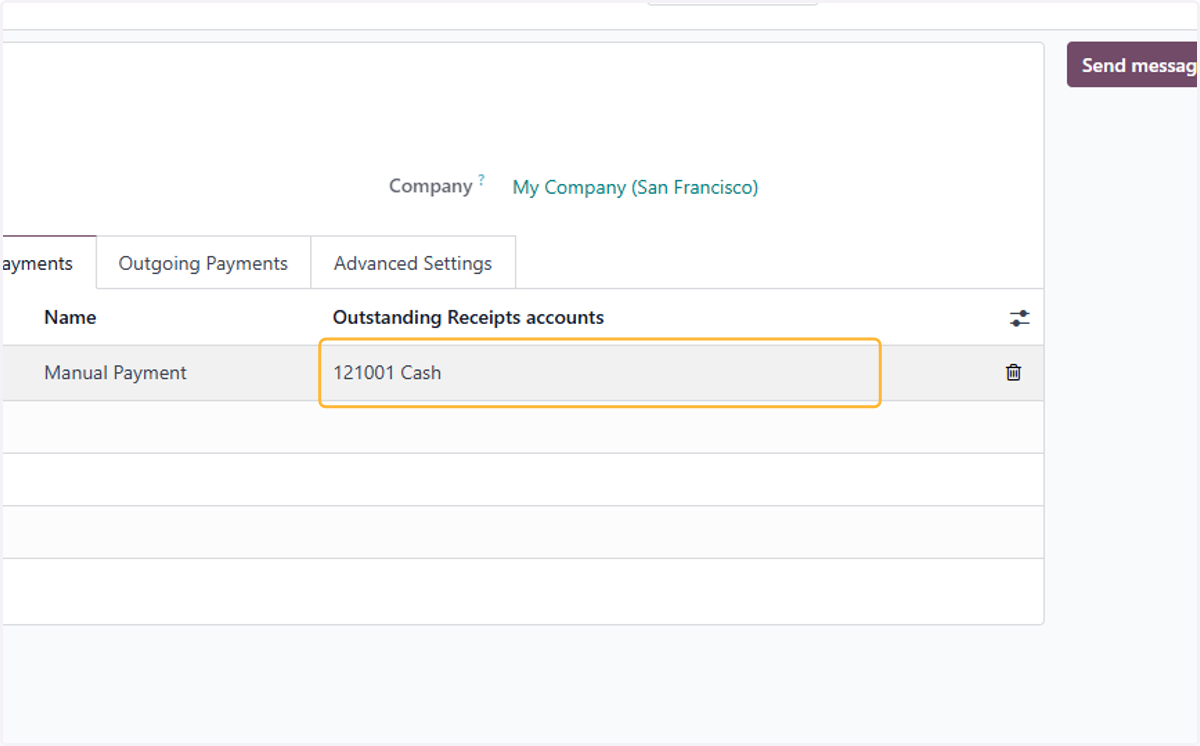The image size is (1200, 746).
Task: Open the column options adjust icon
Action: tap(1019, 318)
